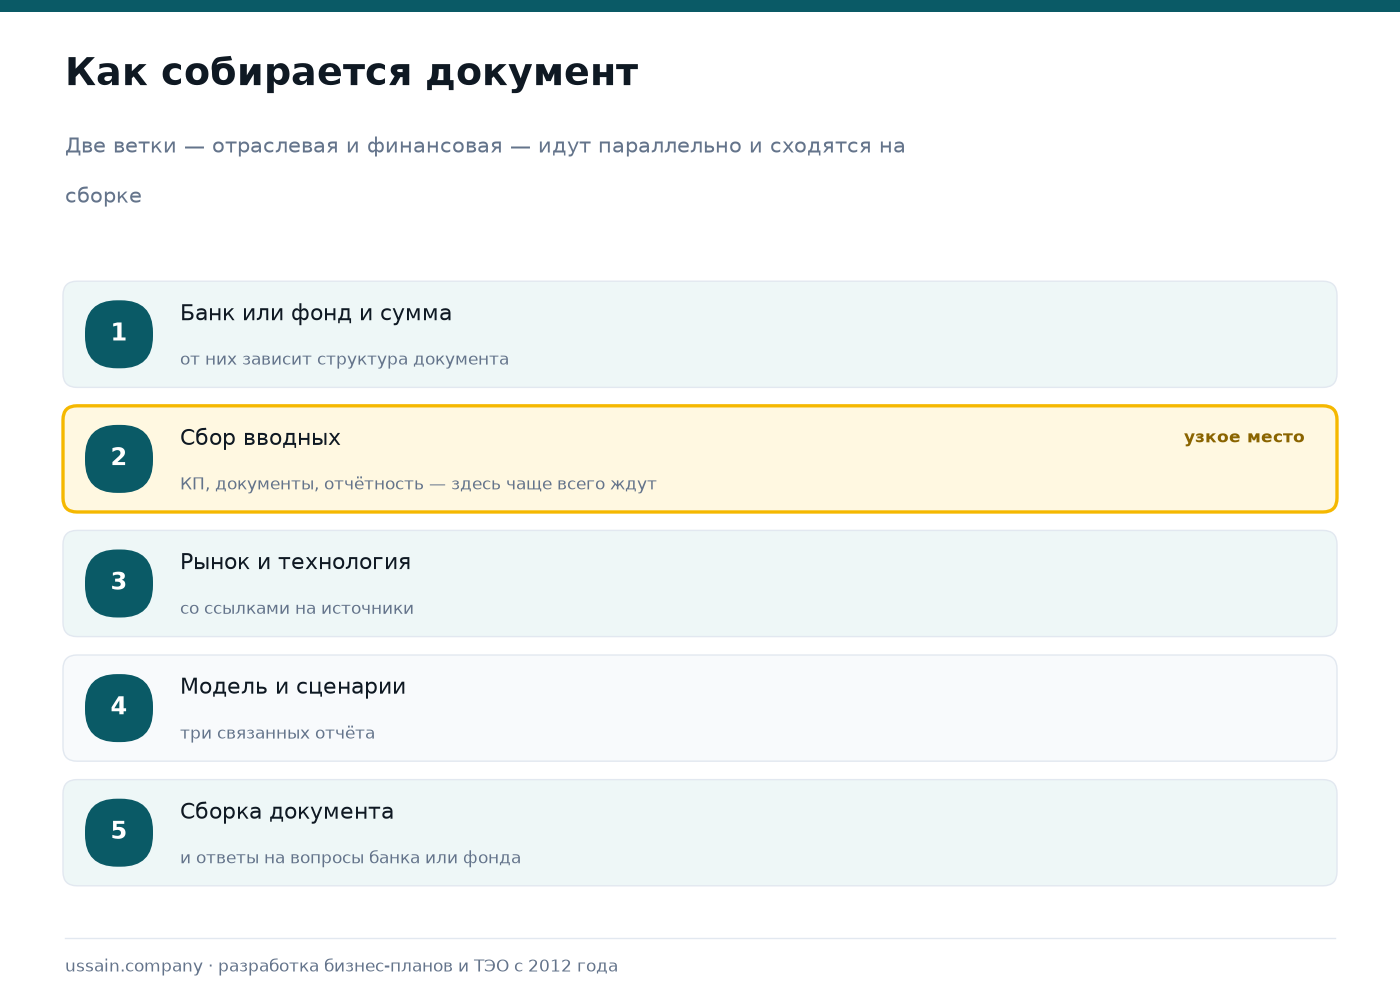Click 'и ответы на вопросы банка или фонда'
The image size is (1400, 1000).
pyautogui.click(x=350, y=858)
